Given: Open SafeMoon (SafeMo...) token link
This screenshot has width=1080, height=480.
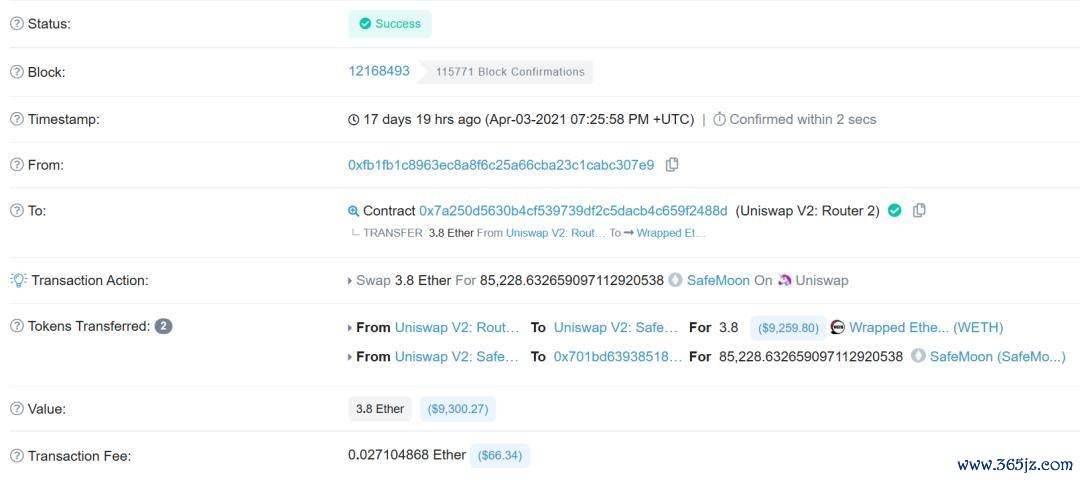Looking at the screenshot, I should [x=998, y=356].
